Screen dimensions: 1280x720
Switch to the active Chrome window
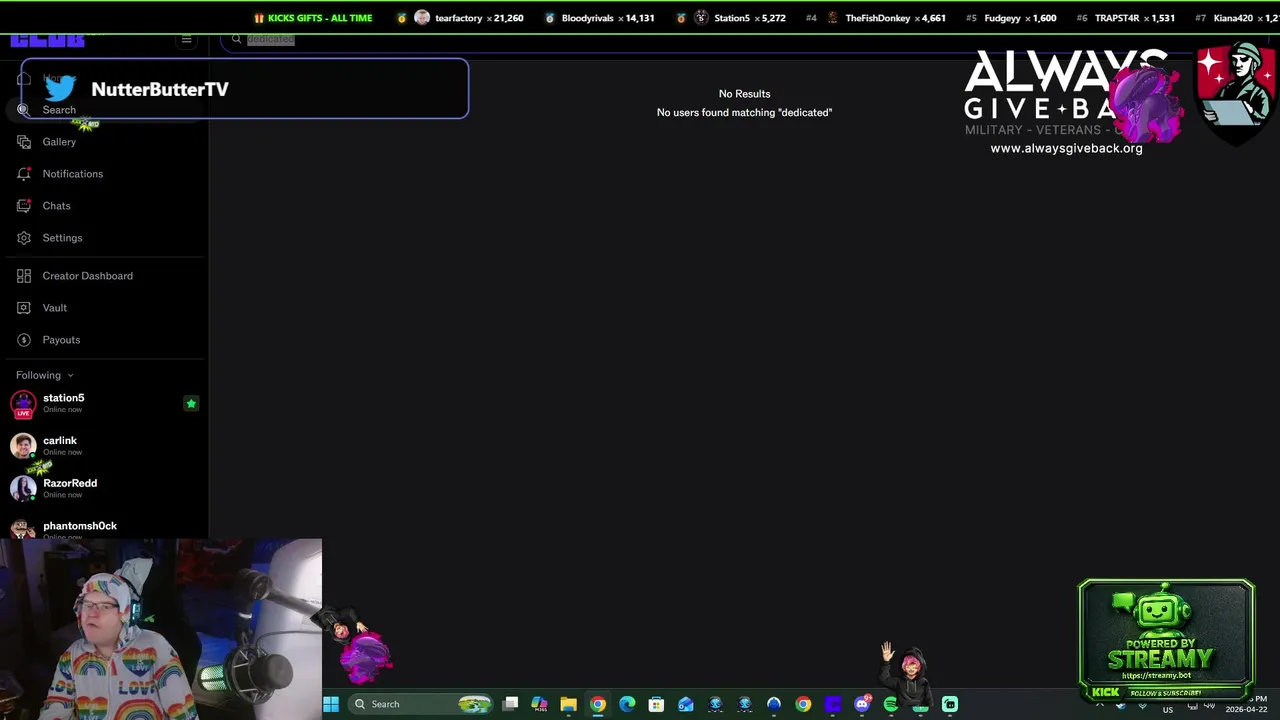[x=598, y=704]
